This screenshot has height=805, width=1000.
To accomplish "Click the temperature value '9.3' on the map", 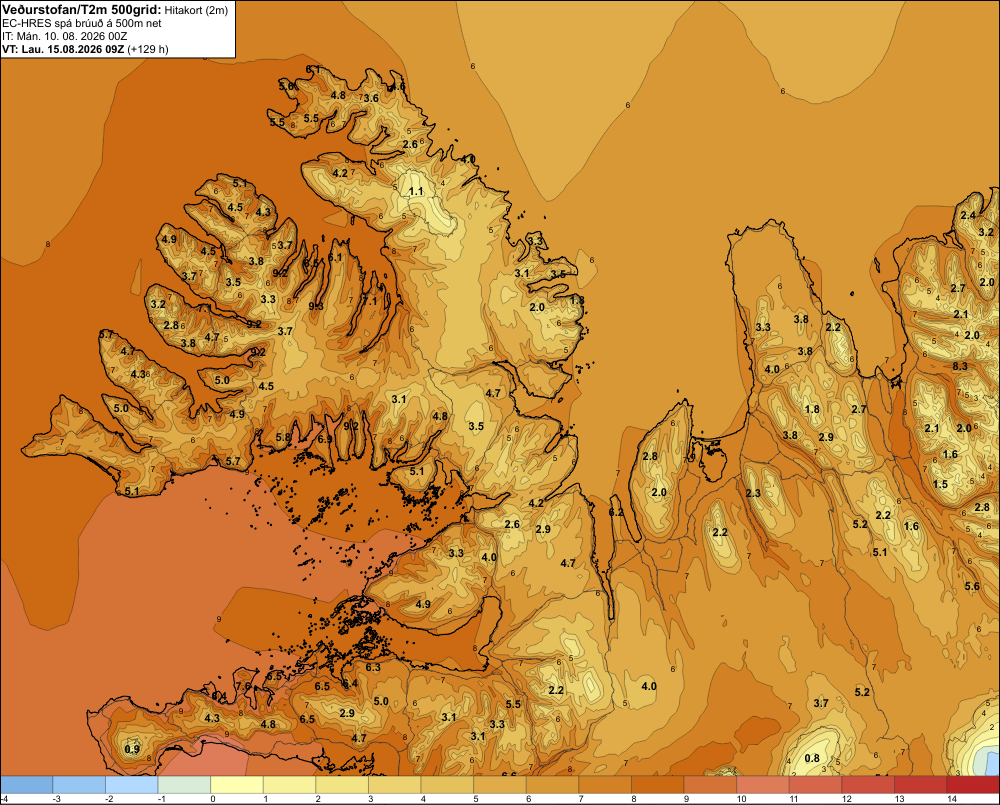I will (x=316, y=306).
